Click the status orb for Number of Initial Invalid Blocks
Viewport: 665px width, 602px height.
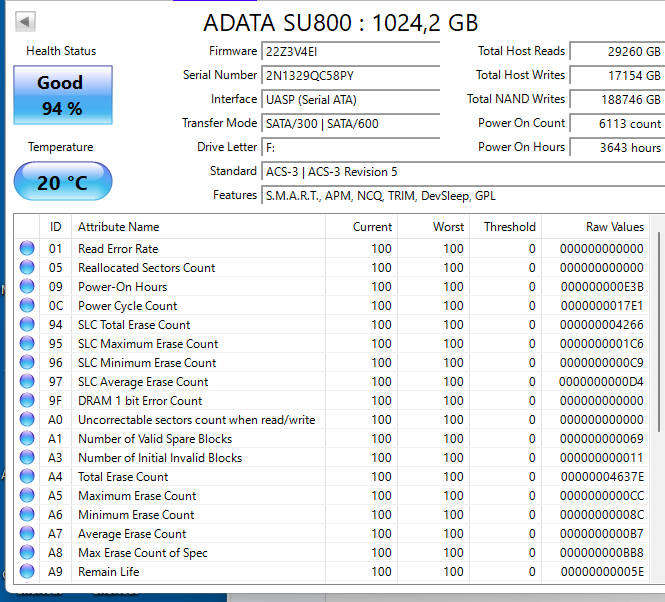pyautogui.click(x=27, y=457)
